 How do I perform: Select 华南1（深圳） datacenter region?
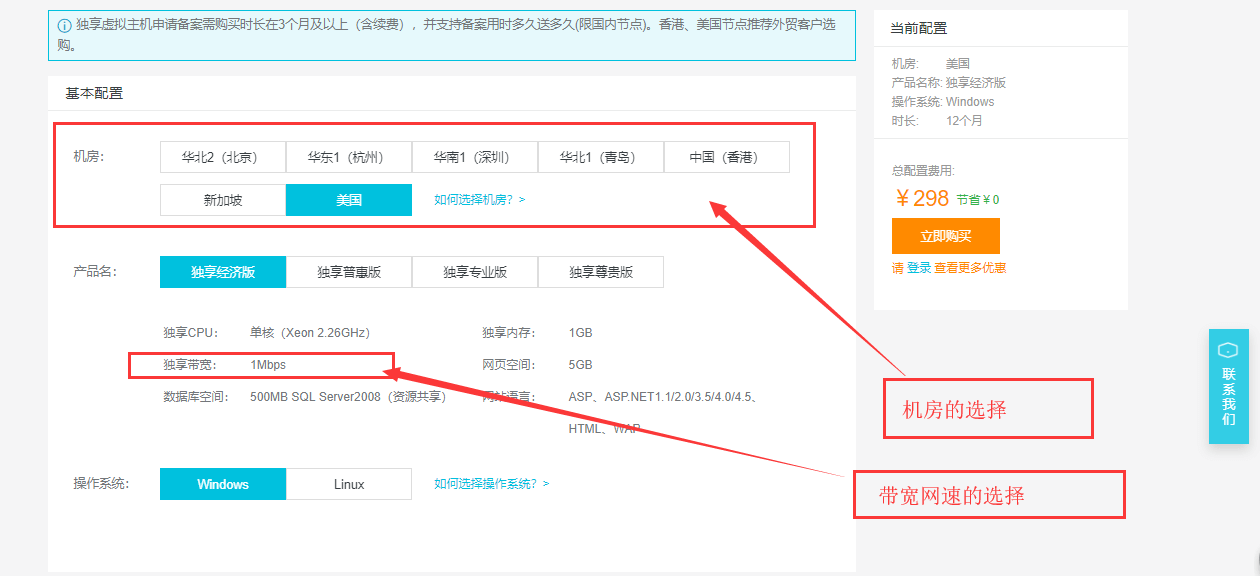point(474,157)
